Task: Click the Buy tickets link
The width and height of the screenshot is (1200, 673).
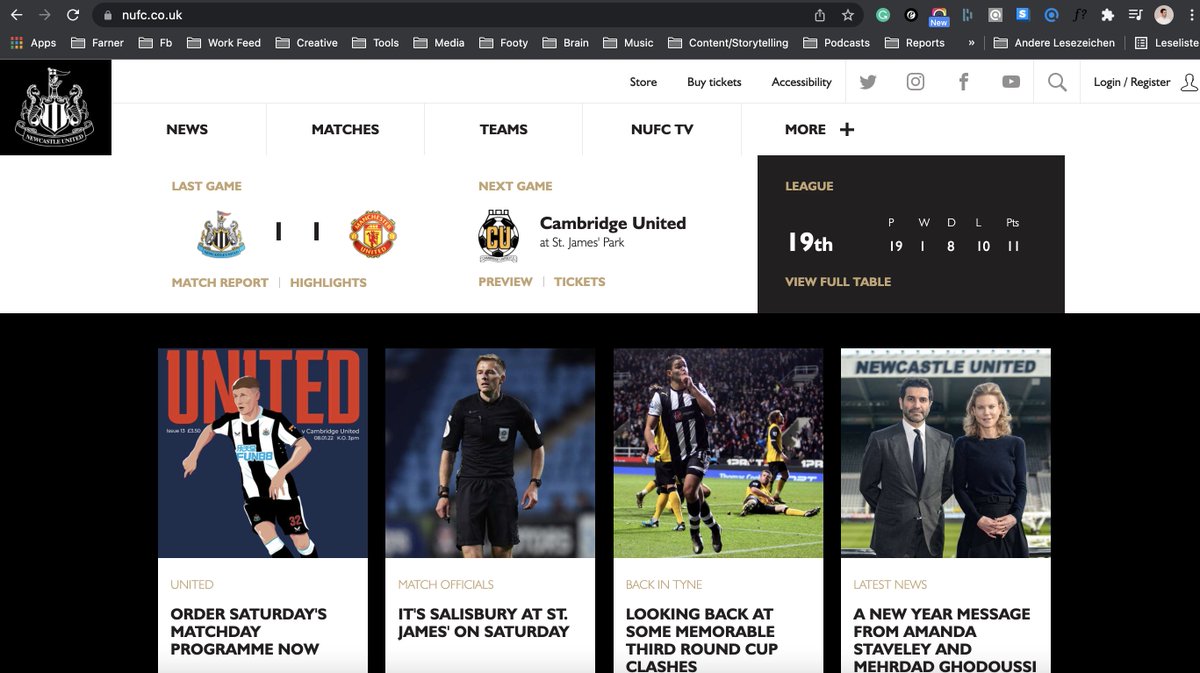Action: coord(714,82)
